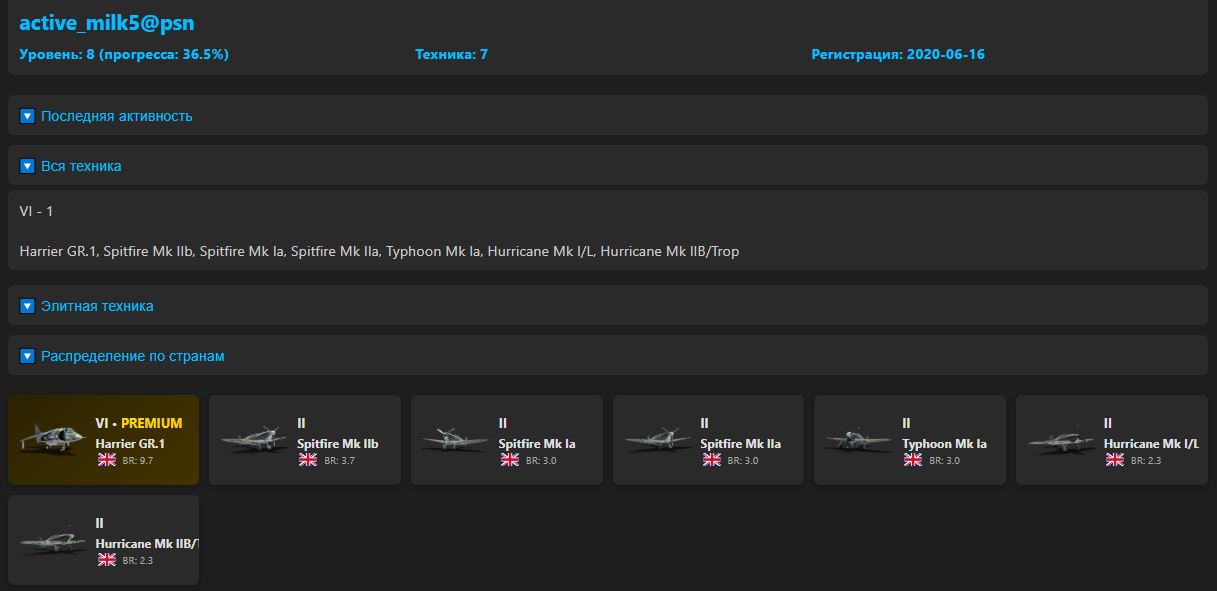Toggle the arrow icon beside Элитная техника

pos(28,306)
